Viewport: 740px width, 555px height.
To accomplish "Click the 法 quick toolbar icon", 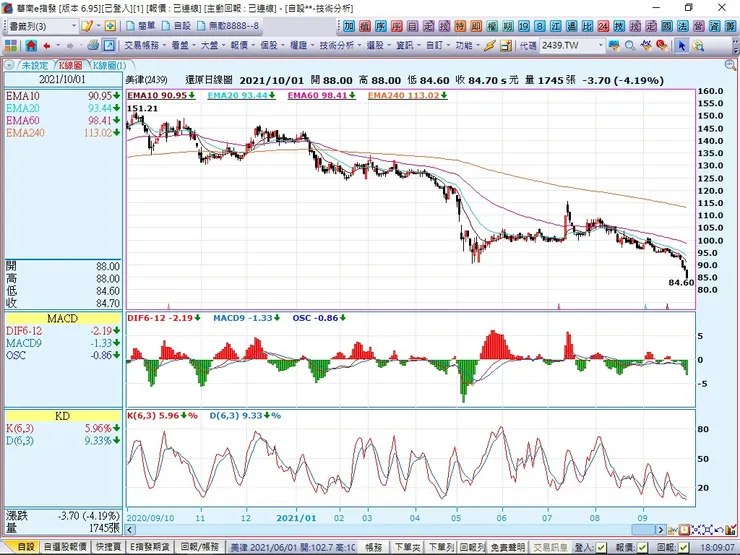I will (683, 26).
